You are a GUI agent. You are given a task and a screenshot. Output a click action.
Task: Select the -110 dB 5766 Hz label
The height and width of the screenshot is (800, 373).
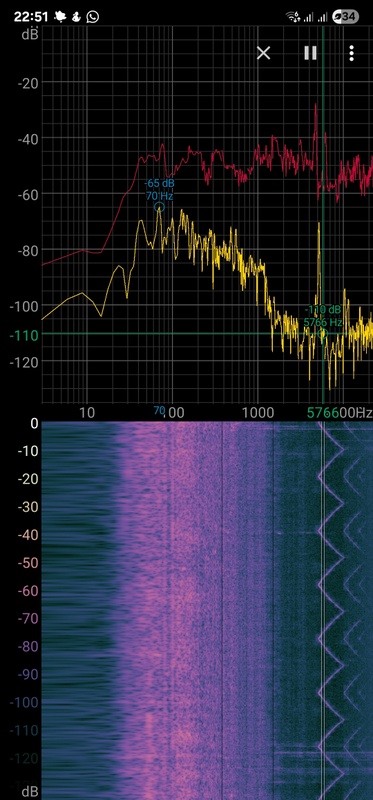pos(323,316)
